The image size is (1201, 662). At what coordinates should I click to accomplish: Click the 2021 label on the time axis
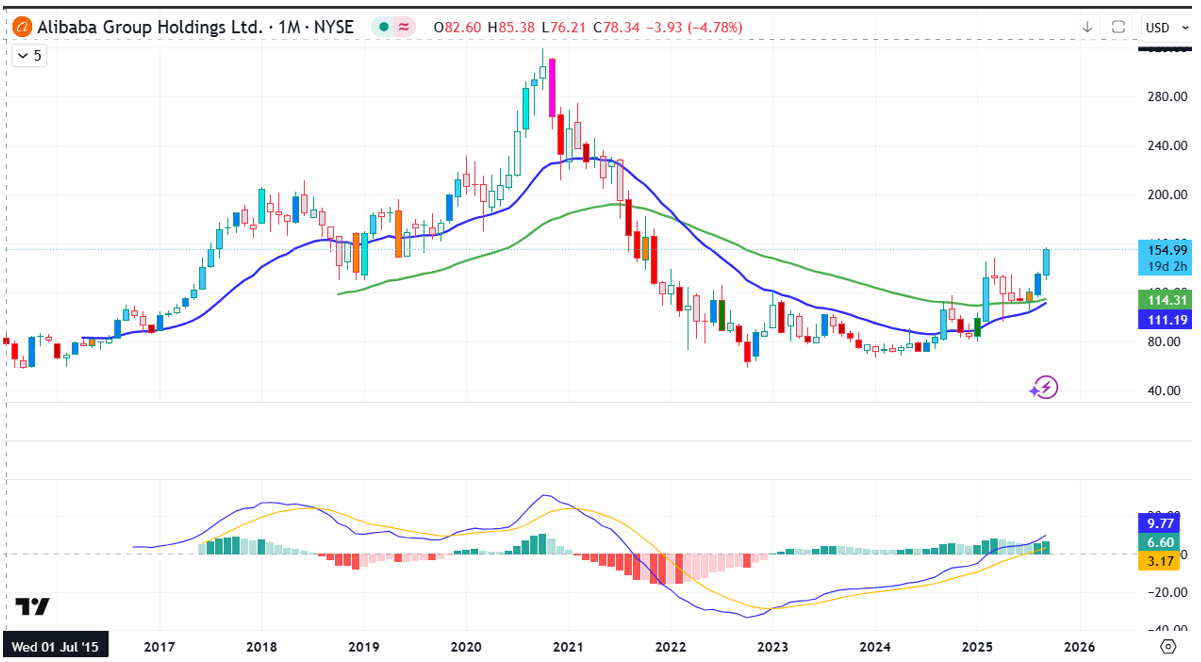coord(568,647)
